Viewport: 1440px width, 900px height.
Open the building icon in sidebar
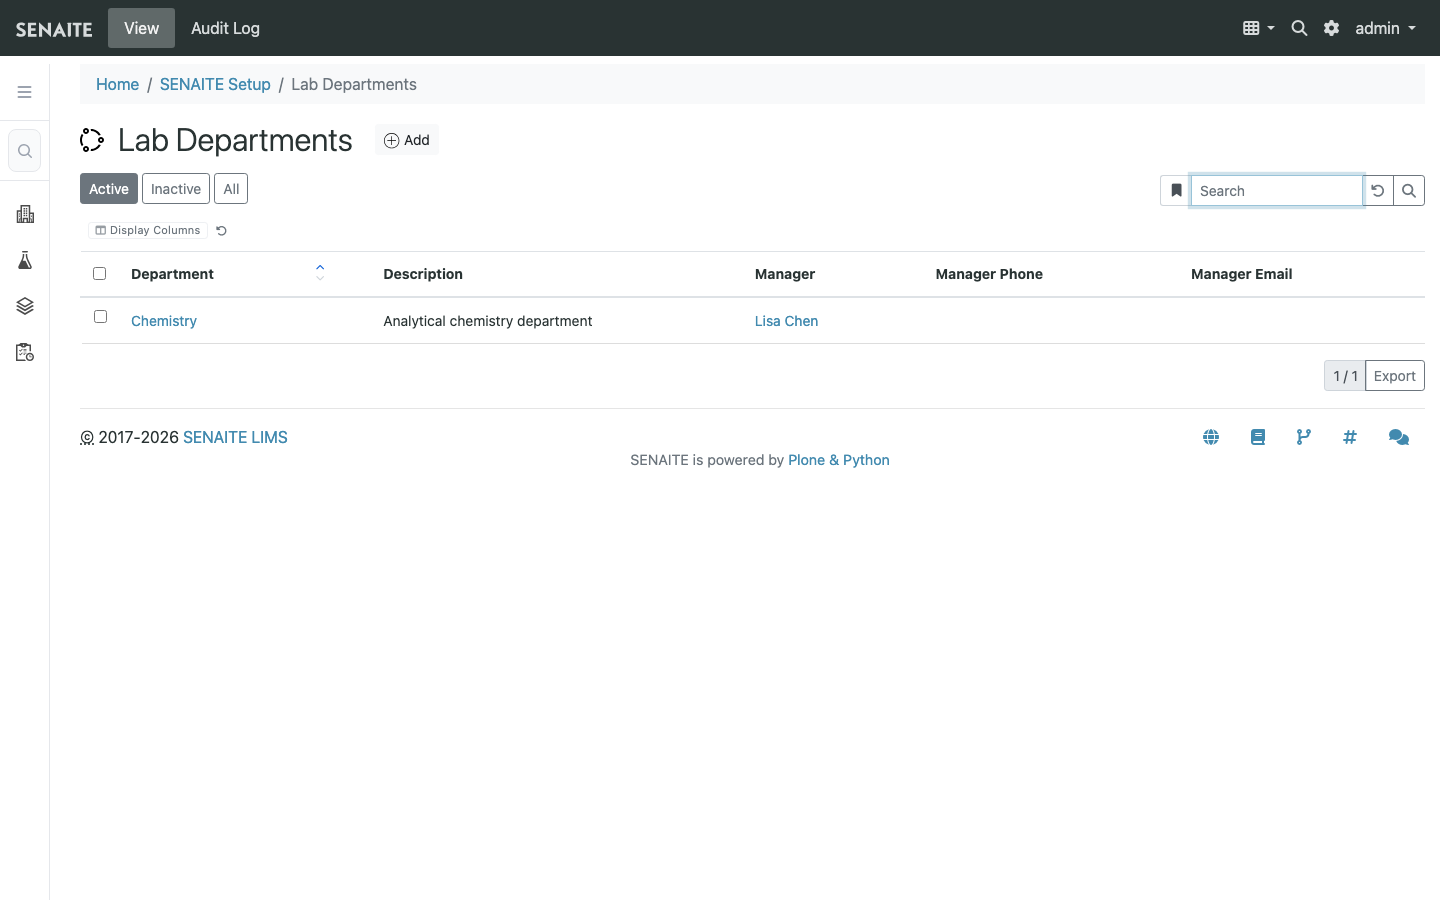tap(25, 214)
